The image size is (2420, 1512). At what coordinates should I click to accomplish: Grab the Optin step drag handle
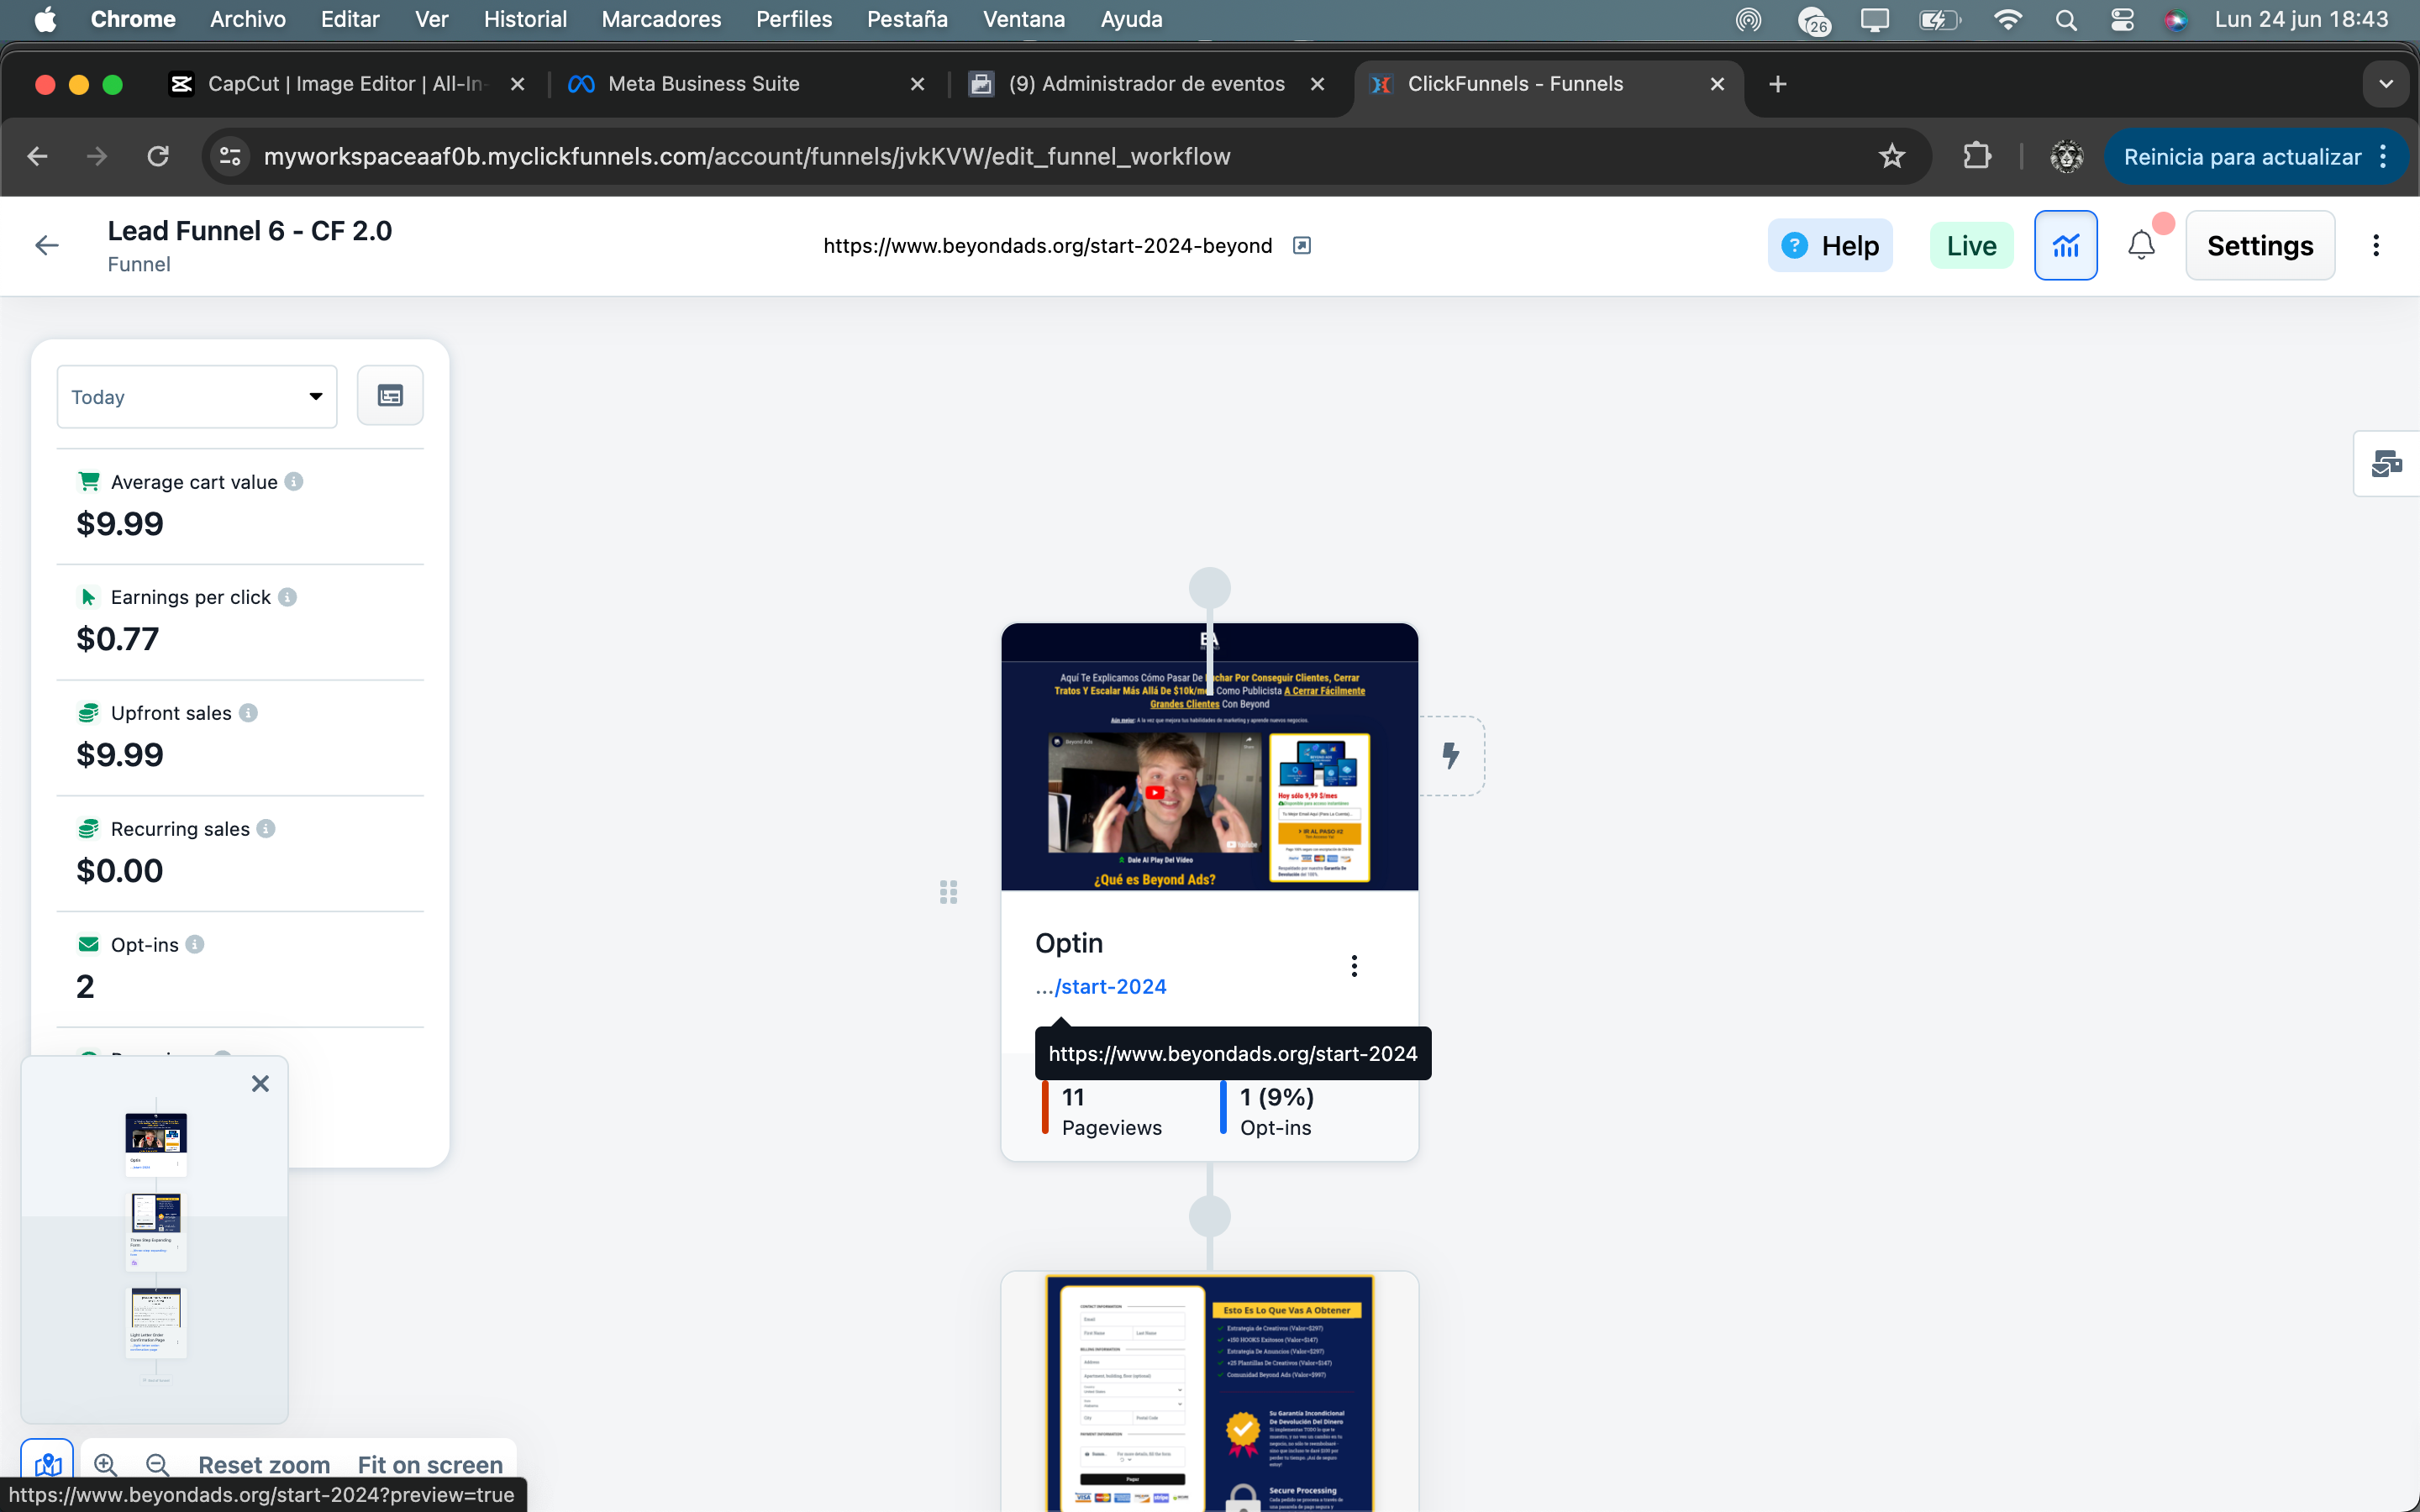[949, 892]
